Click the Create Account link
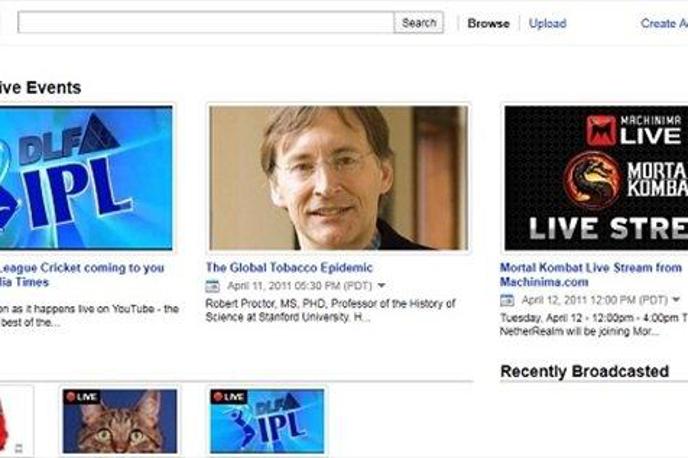 pyautogui.click(x=664, y=23)
